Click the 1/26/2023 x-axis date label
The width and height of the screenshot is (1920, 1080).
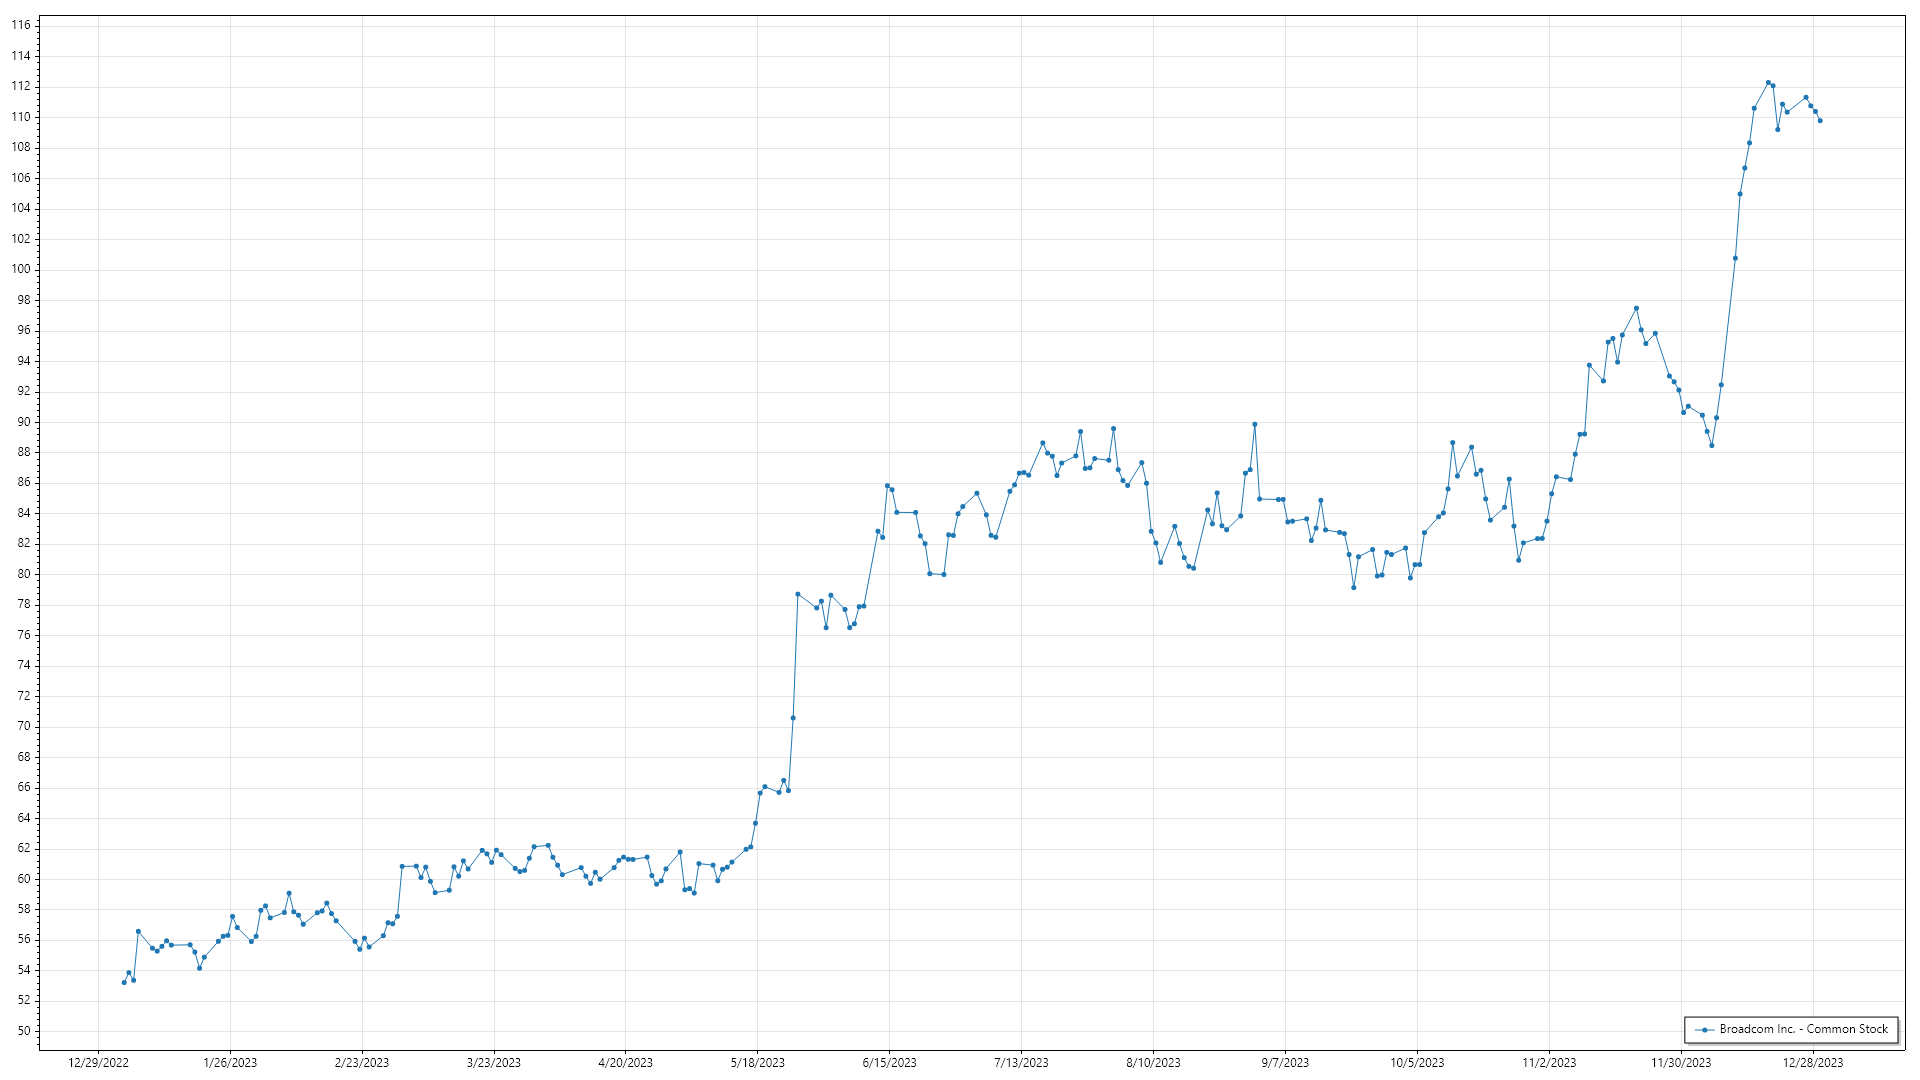tap(230, 1063)
